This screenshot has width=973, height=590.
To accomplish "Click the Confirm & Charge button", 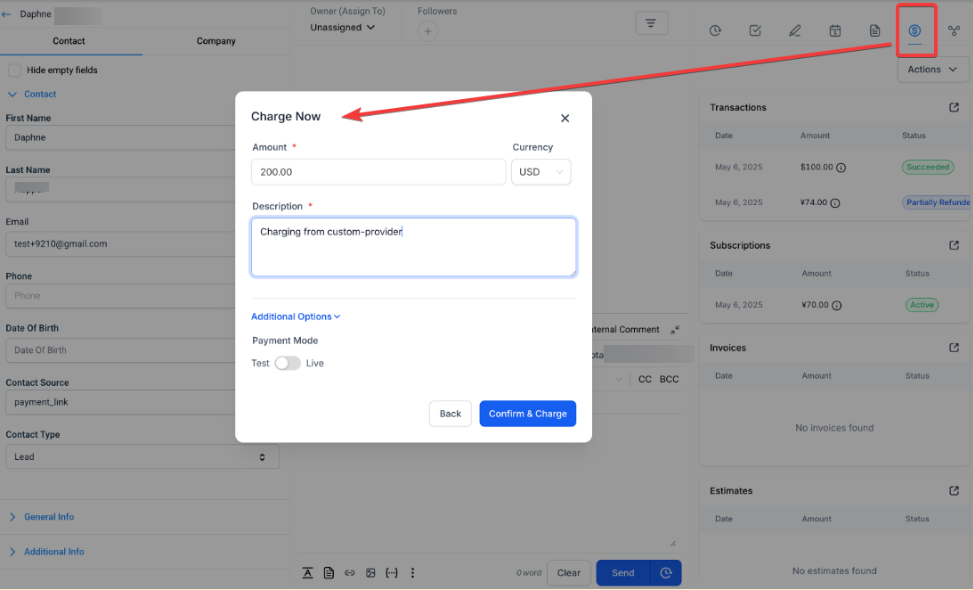I will pyautogui.click(x=527, y=414).
